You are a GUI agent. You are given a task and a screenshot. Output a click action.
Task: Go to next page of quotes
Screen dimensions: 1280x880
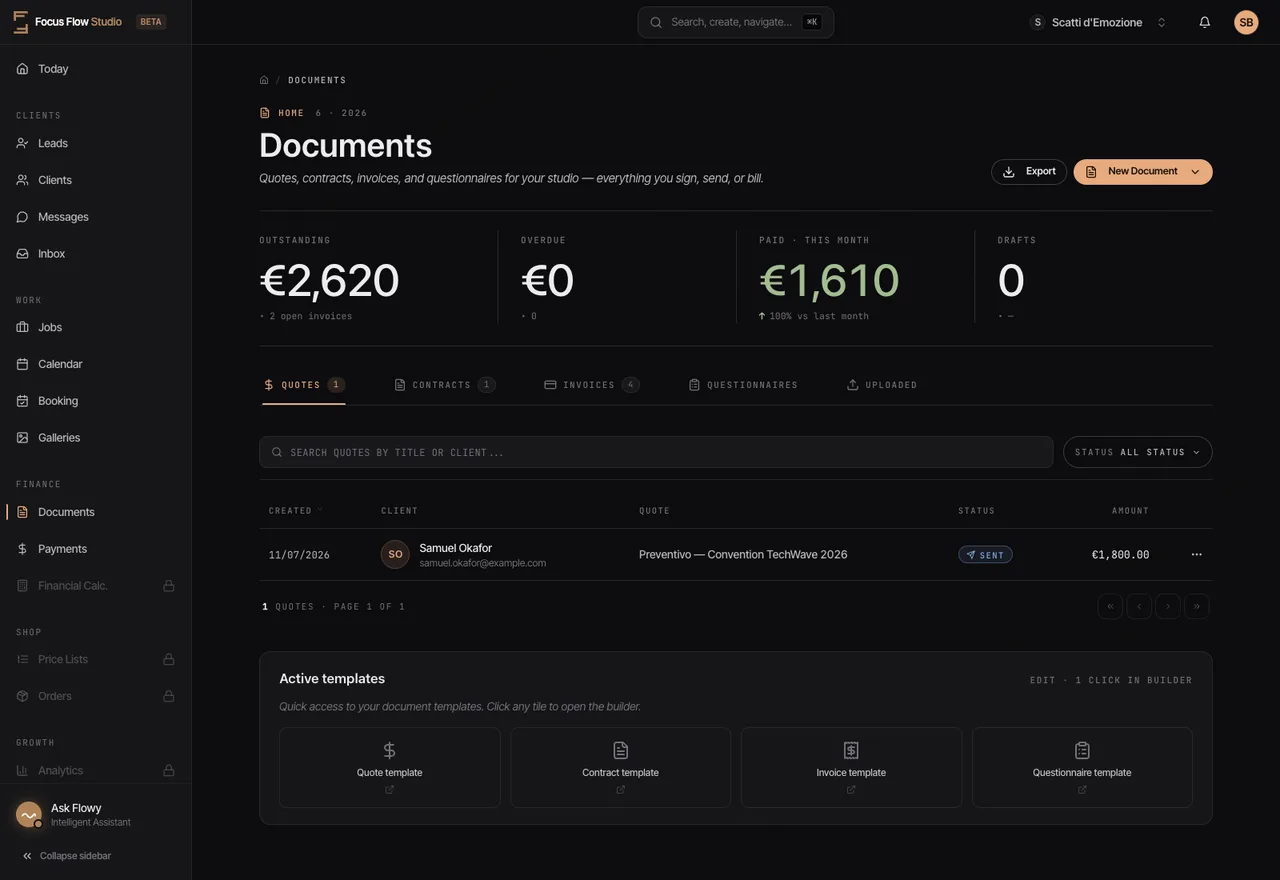(x=1168, y=607)
